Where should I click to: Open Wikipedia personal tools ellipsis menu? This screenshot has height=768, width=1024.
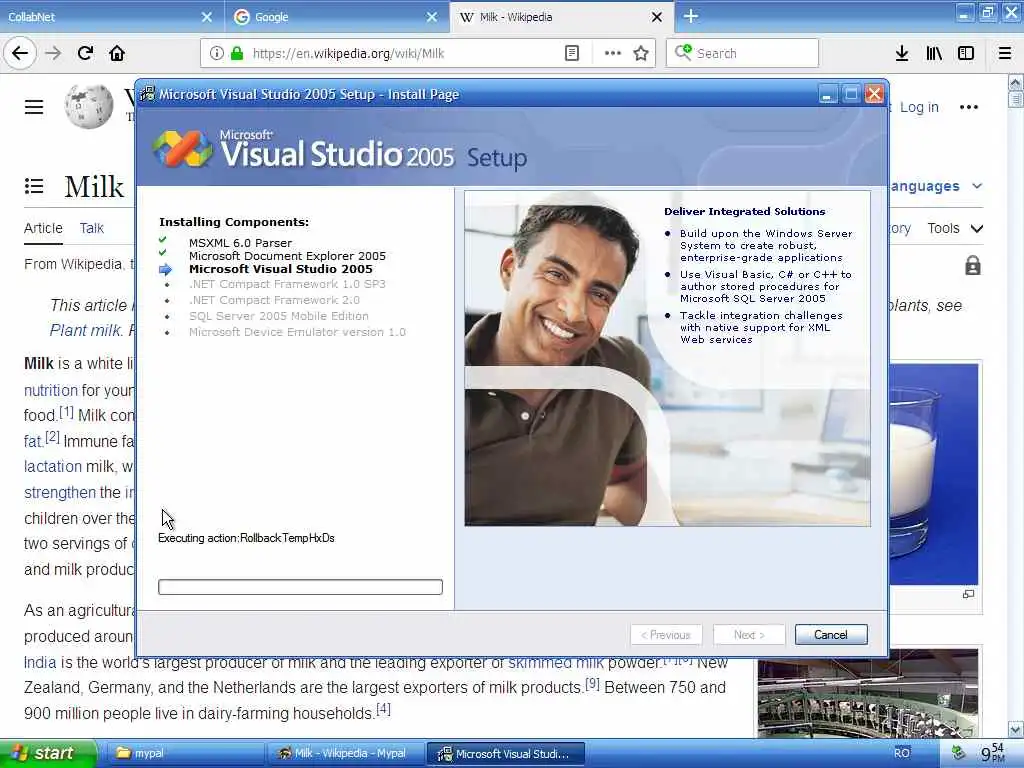click(x=968, y=107)
